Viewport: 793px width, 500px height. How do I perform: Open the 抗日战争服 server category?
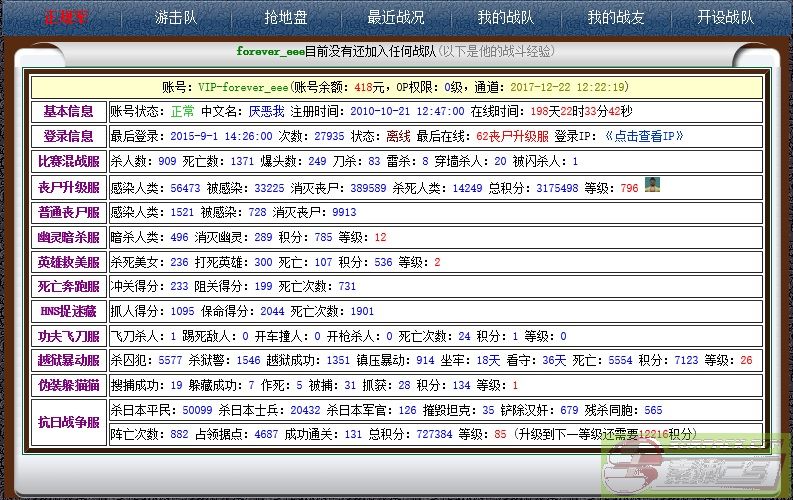68,422
